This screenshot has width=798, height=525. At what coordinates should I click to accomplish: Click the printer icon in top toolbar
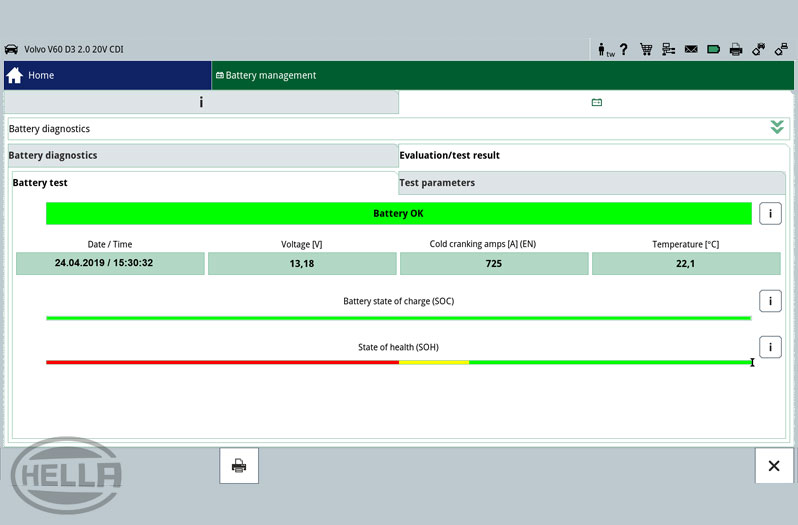pyautogui.click(x=736, y=49)
